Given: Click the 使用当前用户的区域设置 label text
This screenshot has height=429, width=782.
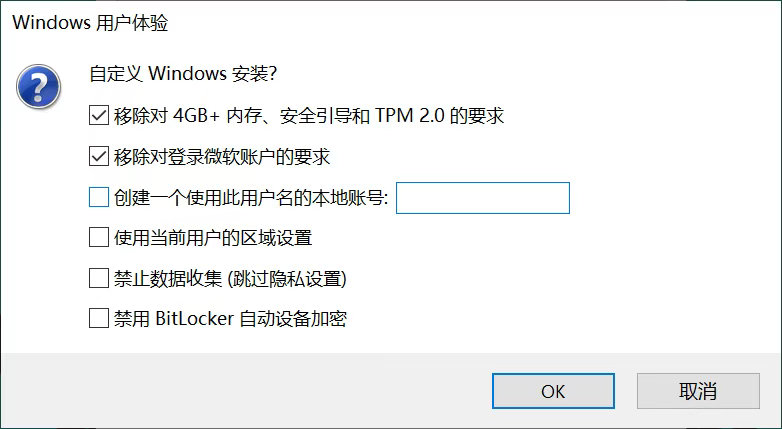Looking at the screenshot, I should (213, 238).
